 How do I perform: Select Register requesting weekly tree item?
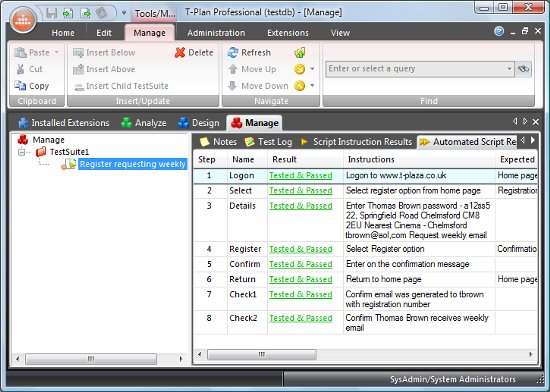pos(133,164)
